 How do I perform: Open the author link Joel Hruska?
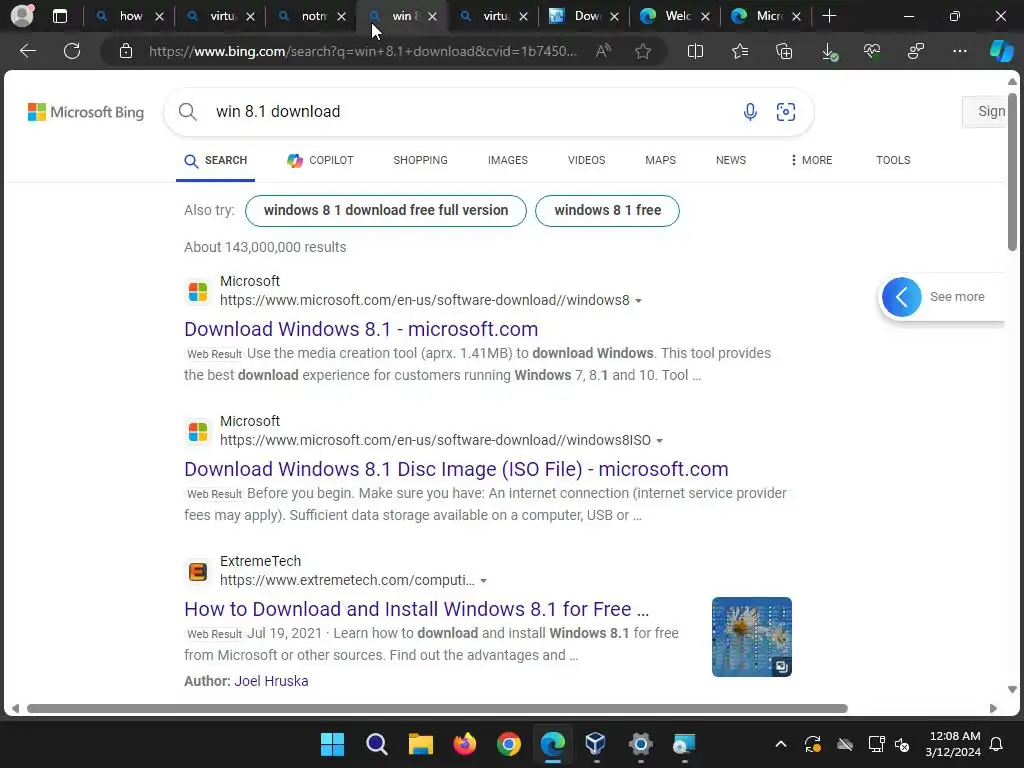pos(271,680)
